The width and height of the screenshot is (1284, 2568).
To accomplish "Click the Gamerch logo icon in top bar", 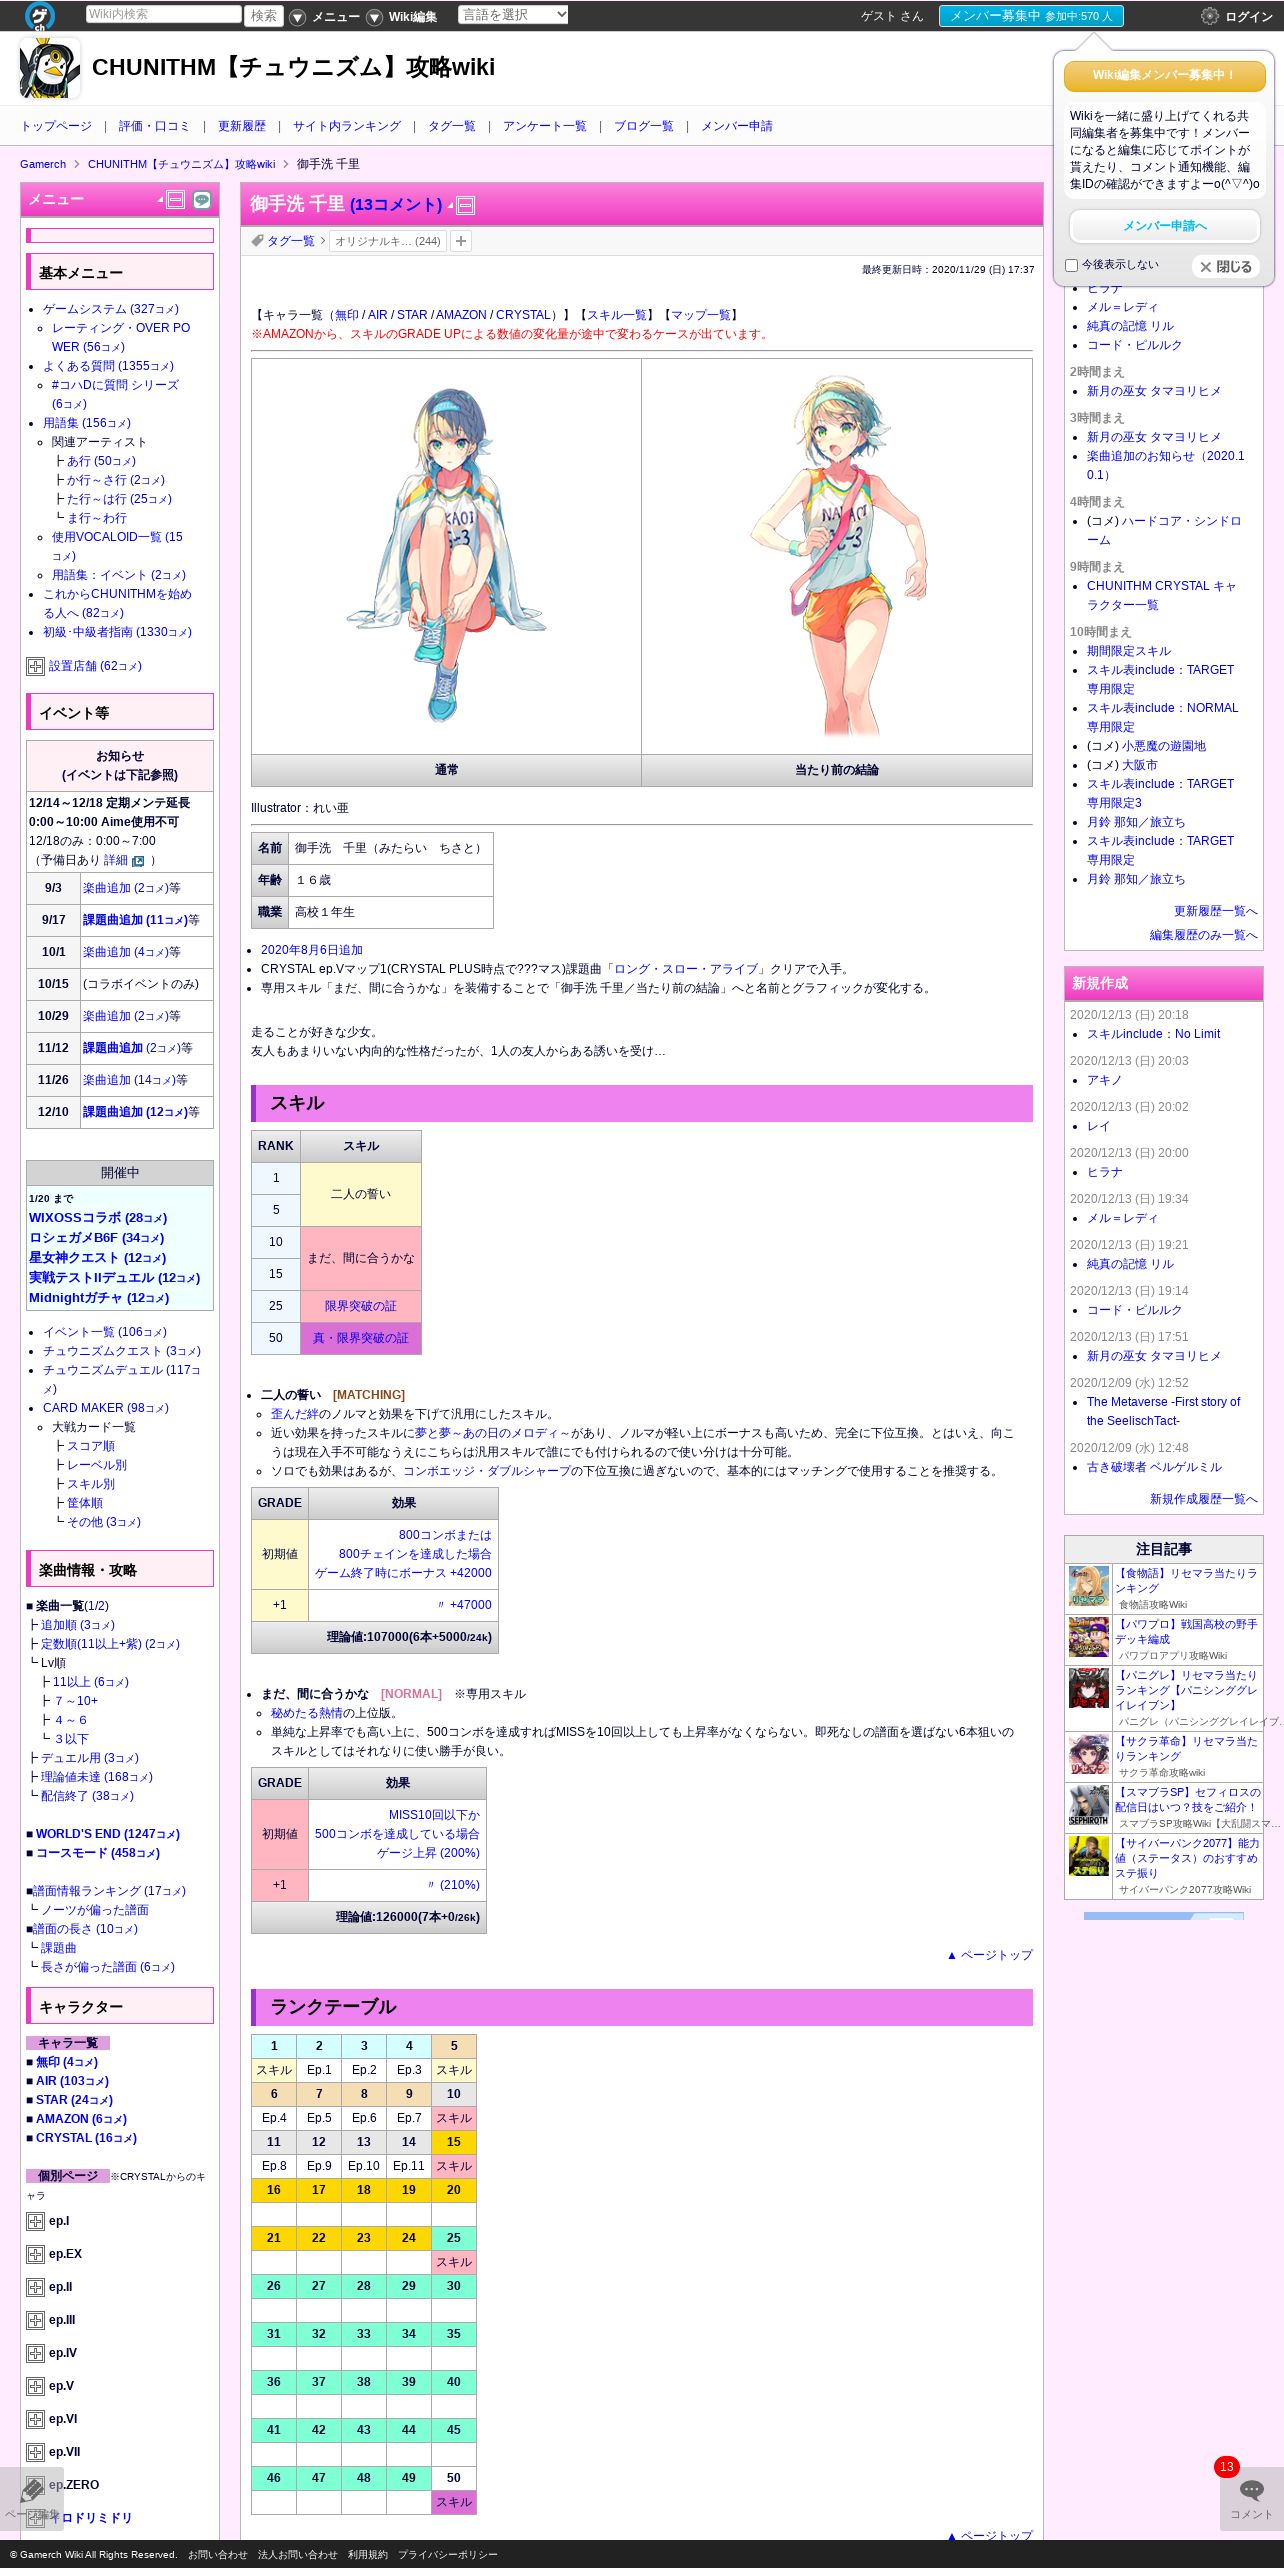I will click(x=40, y=16).
